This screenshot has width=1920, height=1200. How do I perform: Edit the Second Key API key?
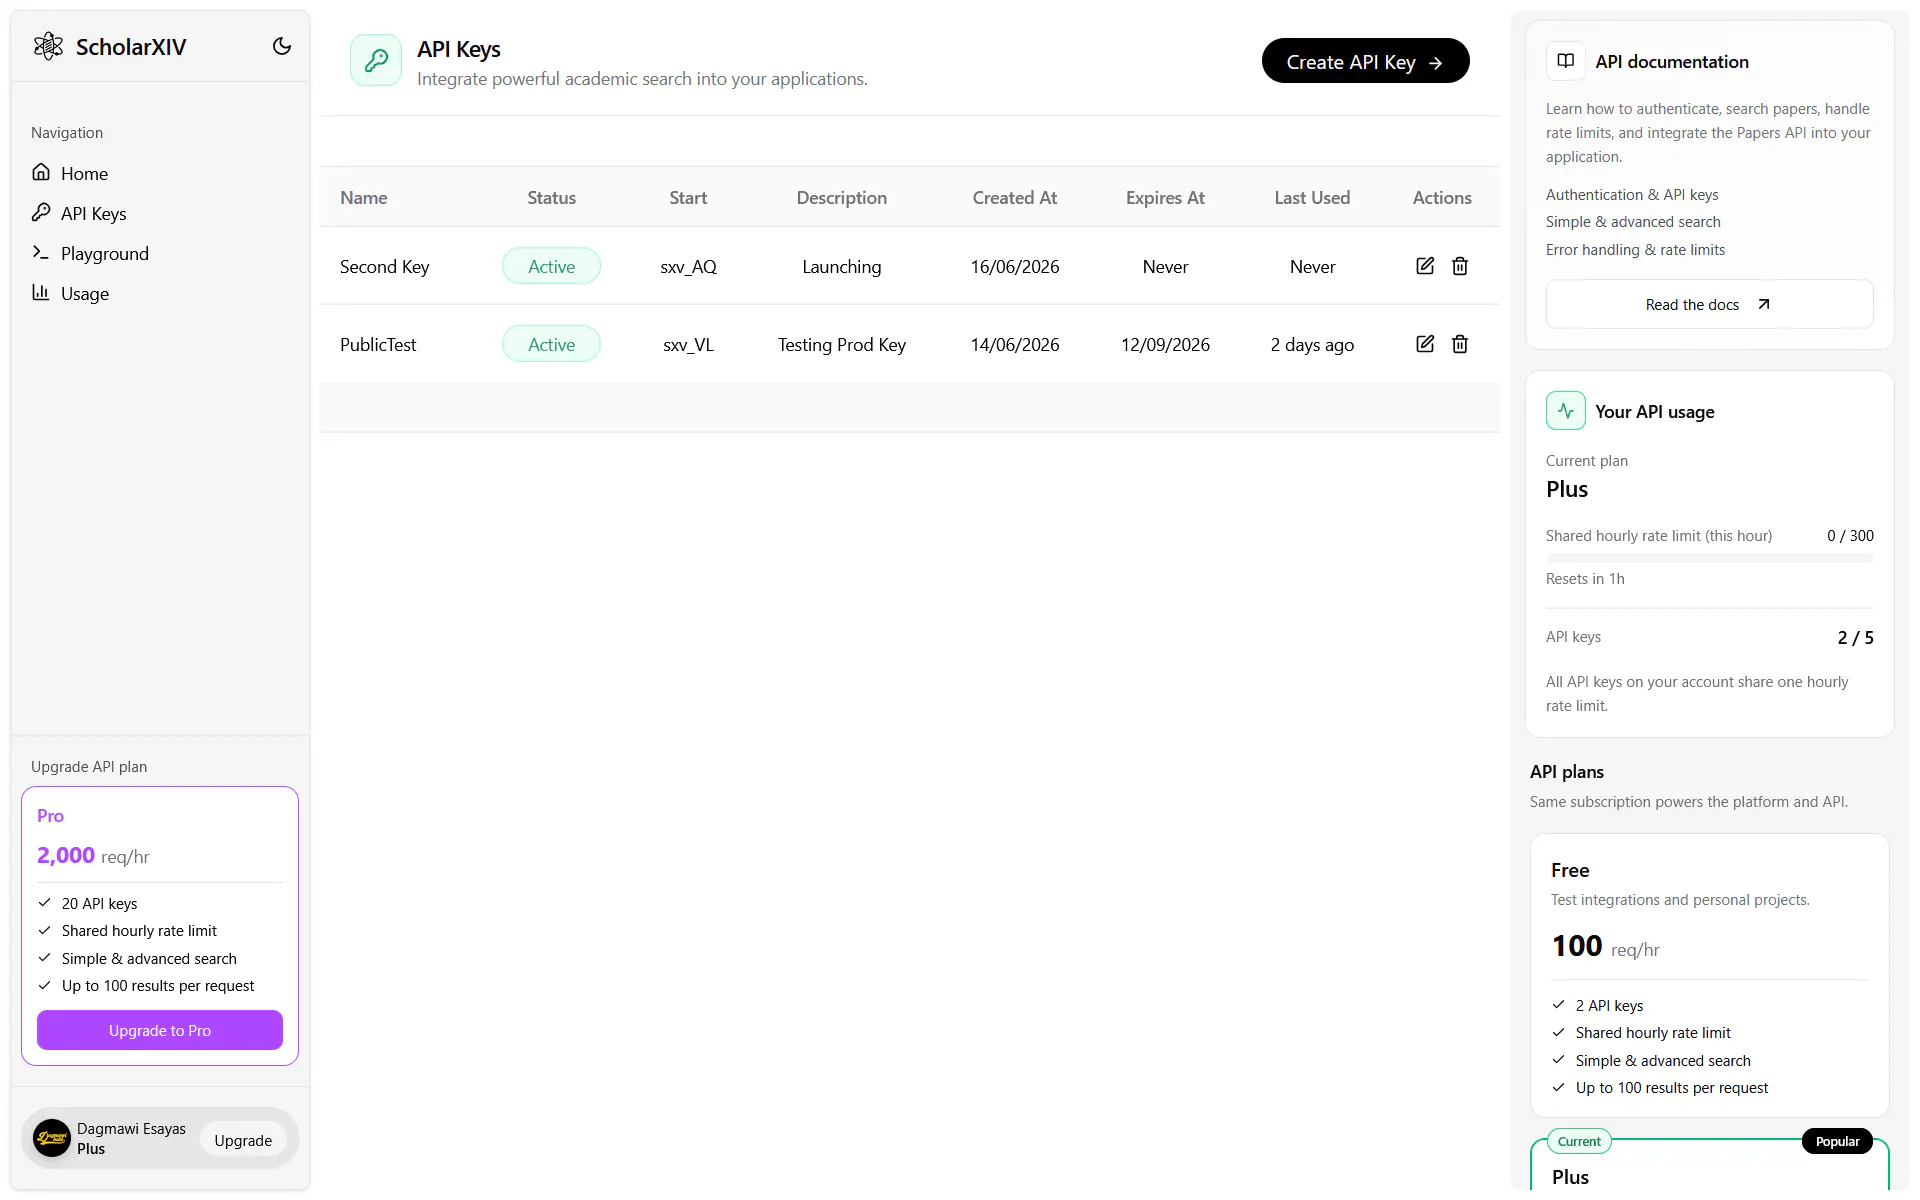(x=1425, y=266)
